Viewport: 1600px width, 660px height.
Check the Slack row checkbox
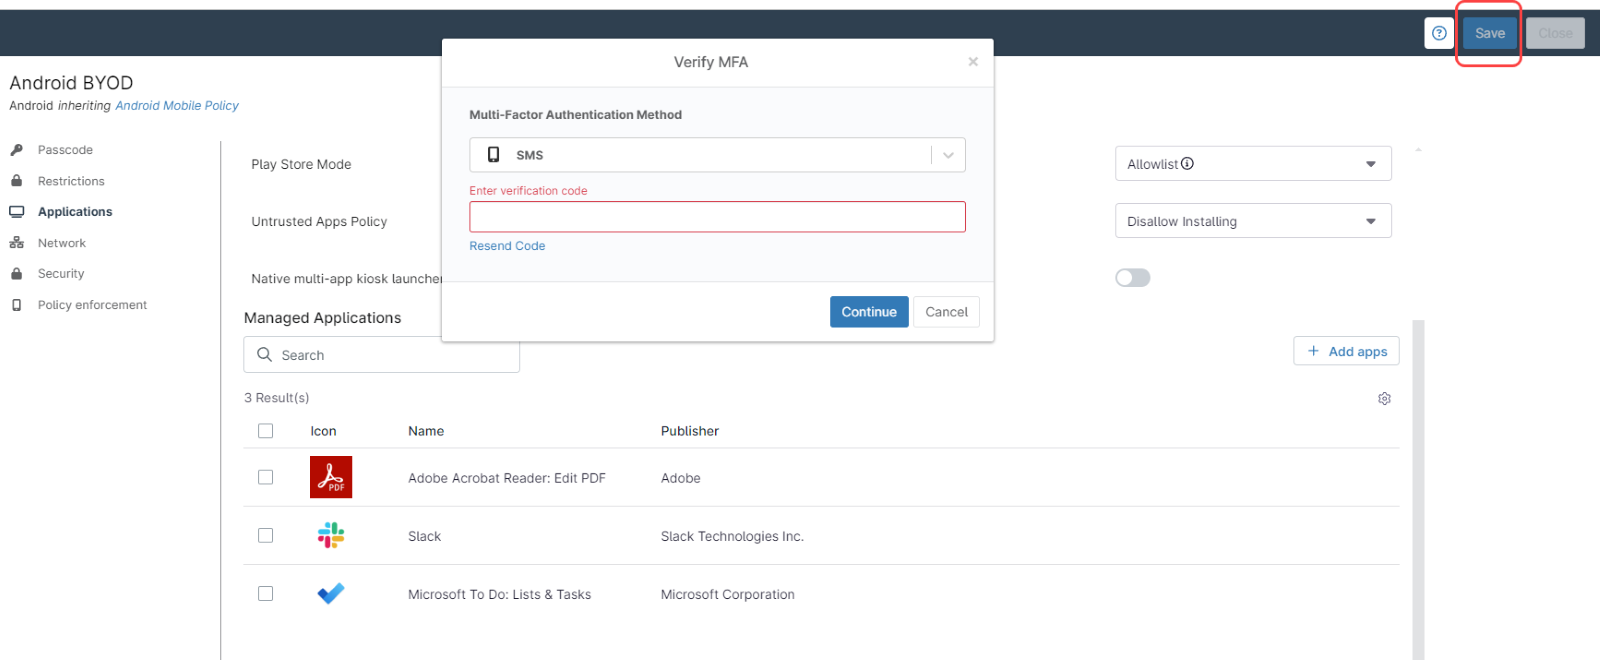[265, 535]
